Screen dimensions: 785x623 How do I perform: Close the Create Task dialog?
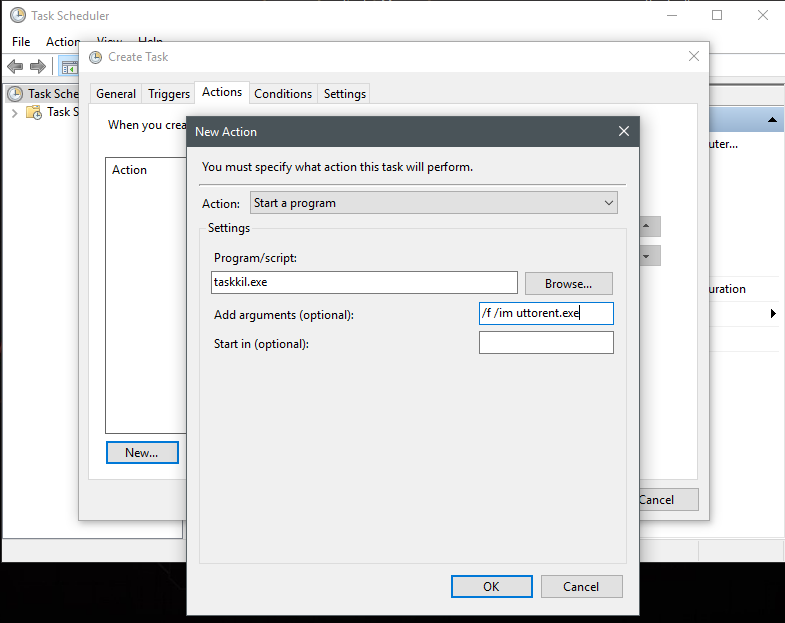[694, 56]
